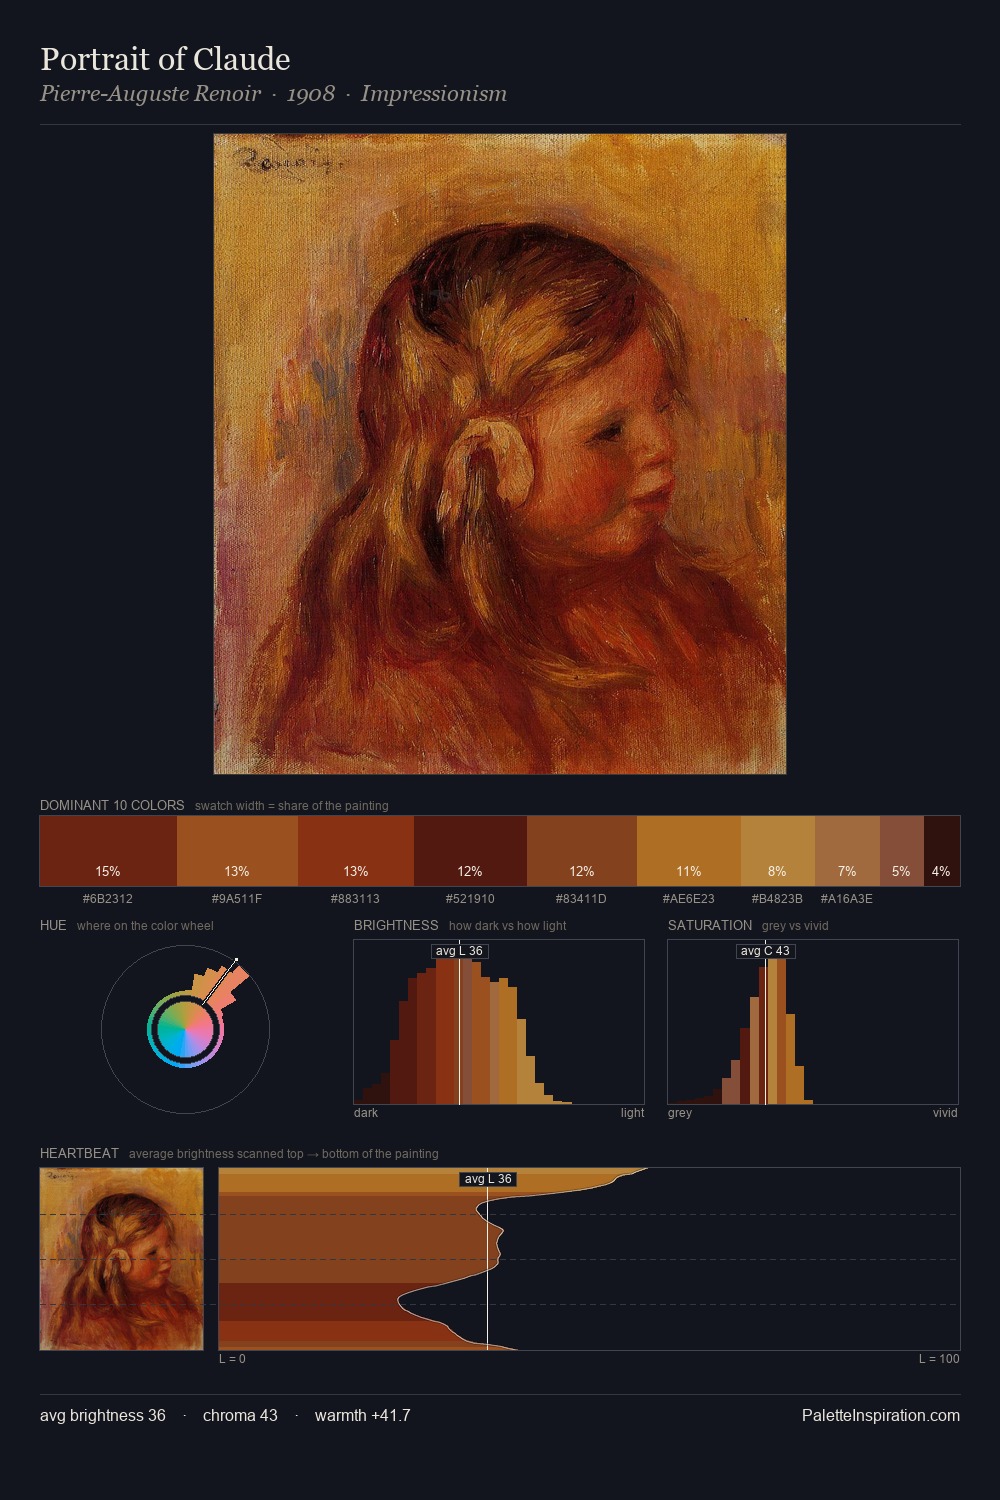The image size is (1000, 1500).
Task: Open the small painting thumbnail beside Heartbeat chart
Action: [122, 1259]
